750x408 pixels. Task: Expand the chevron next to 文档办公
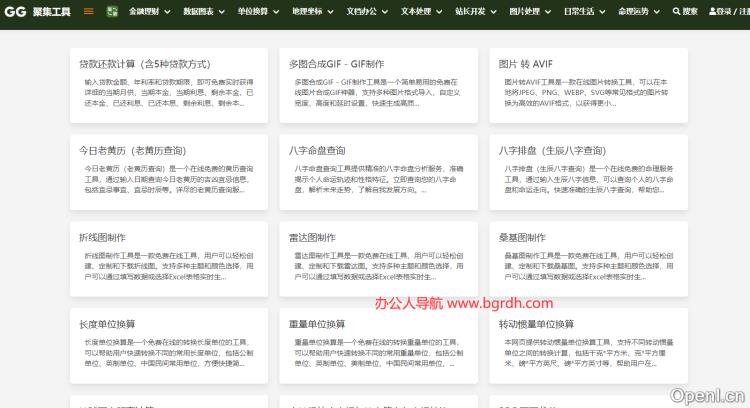pyautogui.click(x=385, y=11)
